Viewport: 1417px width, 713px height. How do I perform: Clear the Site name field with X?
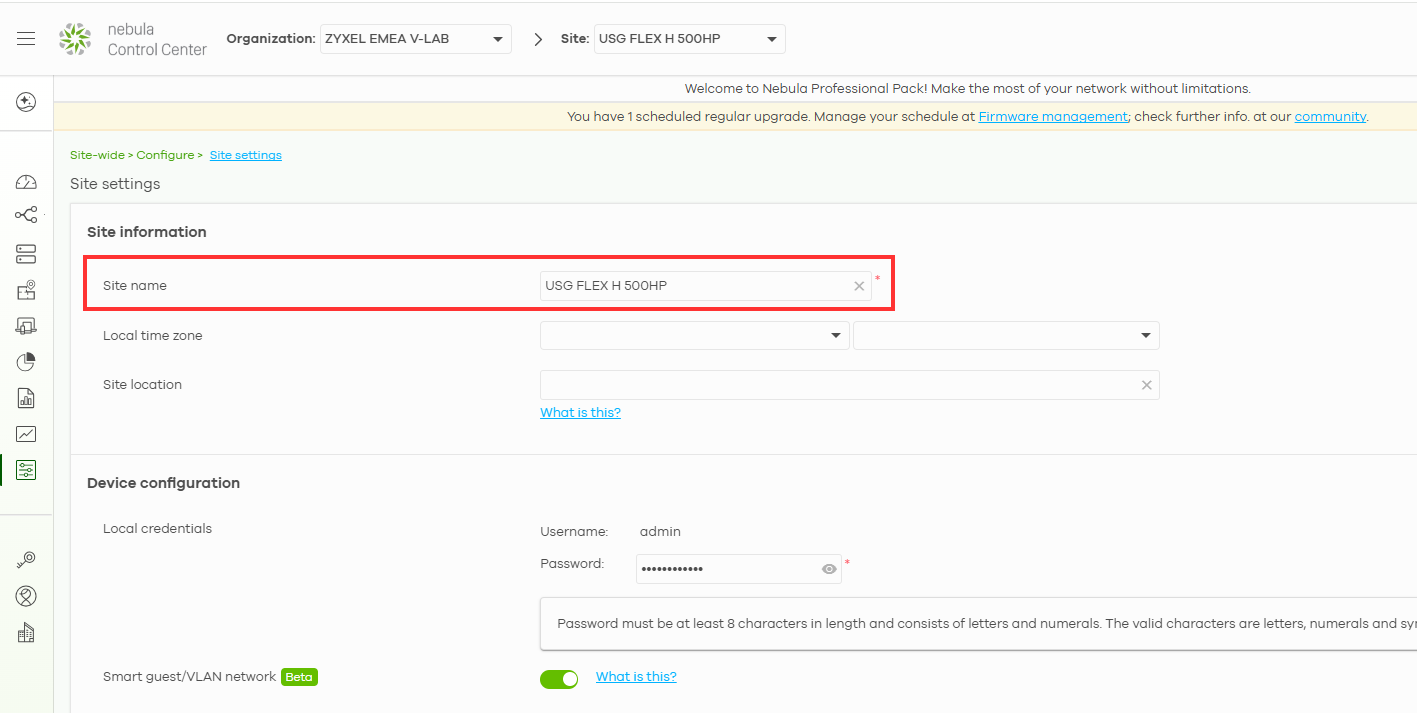click(x=859, y=286)
